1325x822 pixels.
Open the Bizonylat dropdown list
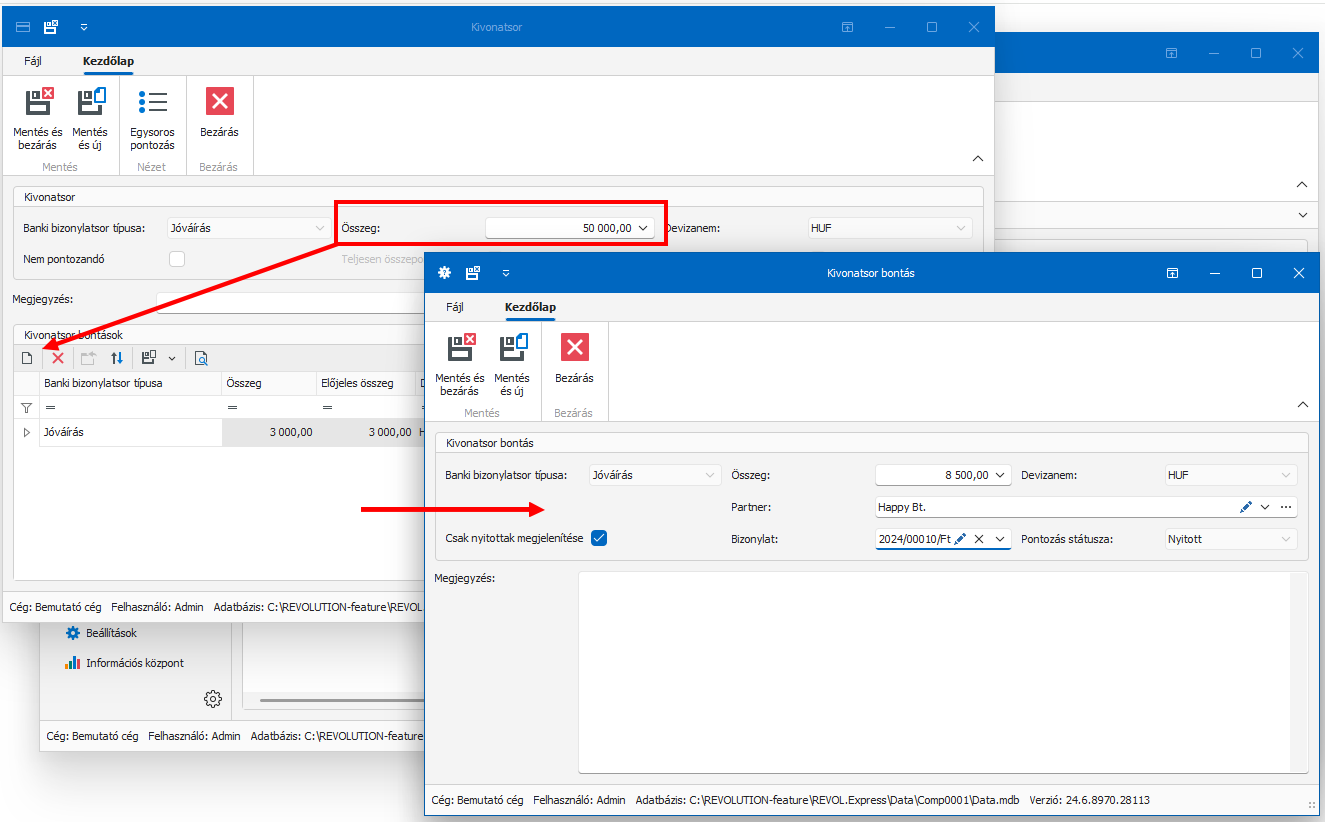(999, 539)
